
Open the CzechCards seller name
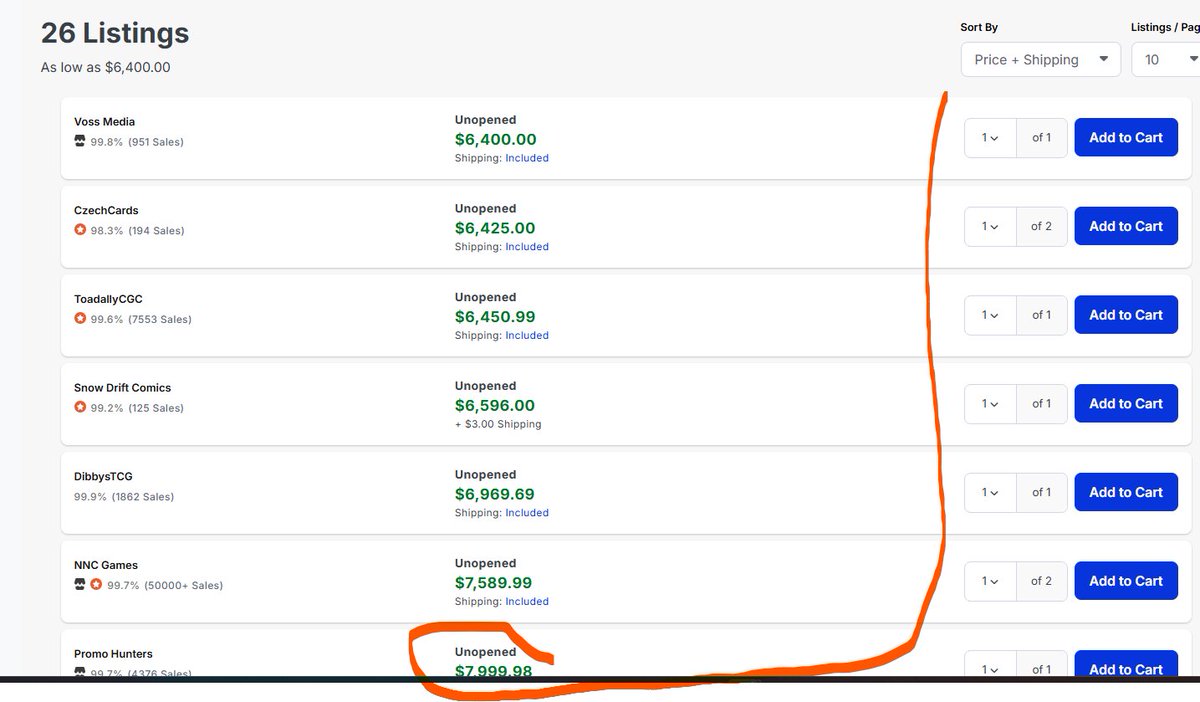coord(106,211)
